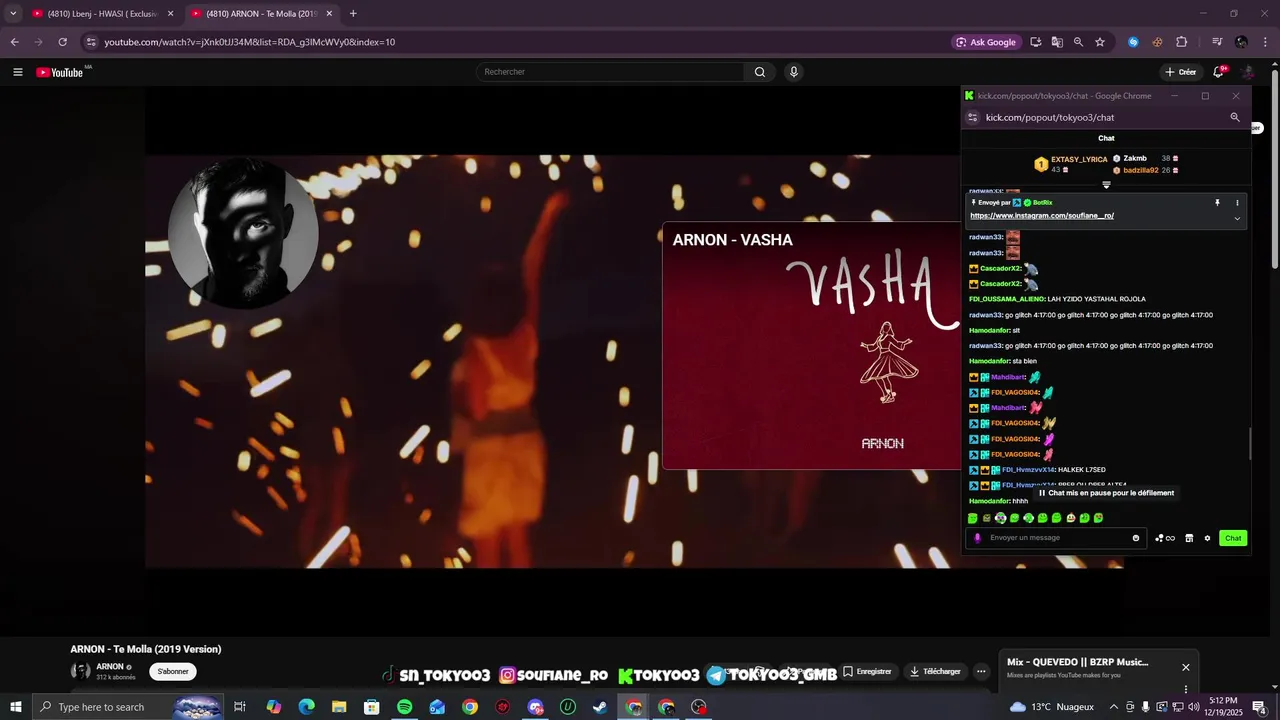1280x720 pixels.
Task: Go to the YouTube home logo
Action: [60, 72]
